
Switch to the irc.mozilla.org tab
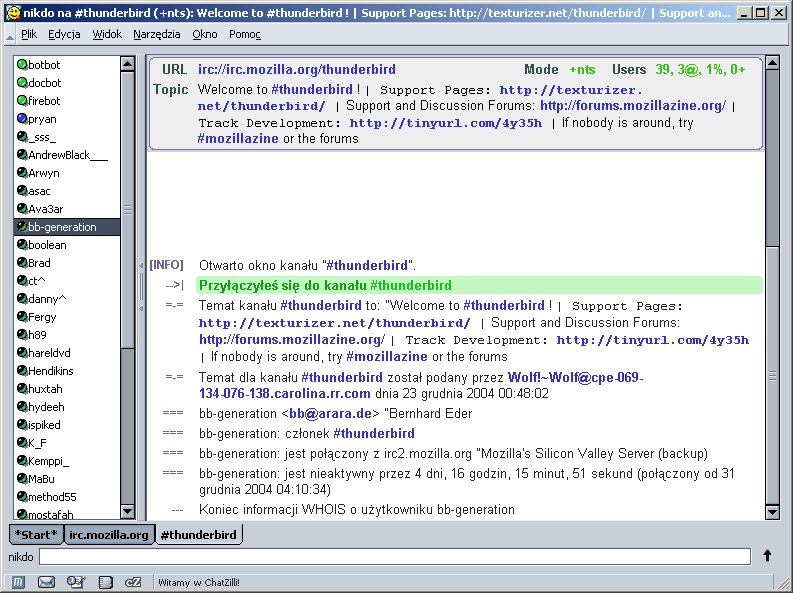pos(109,534)
